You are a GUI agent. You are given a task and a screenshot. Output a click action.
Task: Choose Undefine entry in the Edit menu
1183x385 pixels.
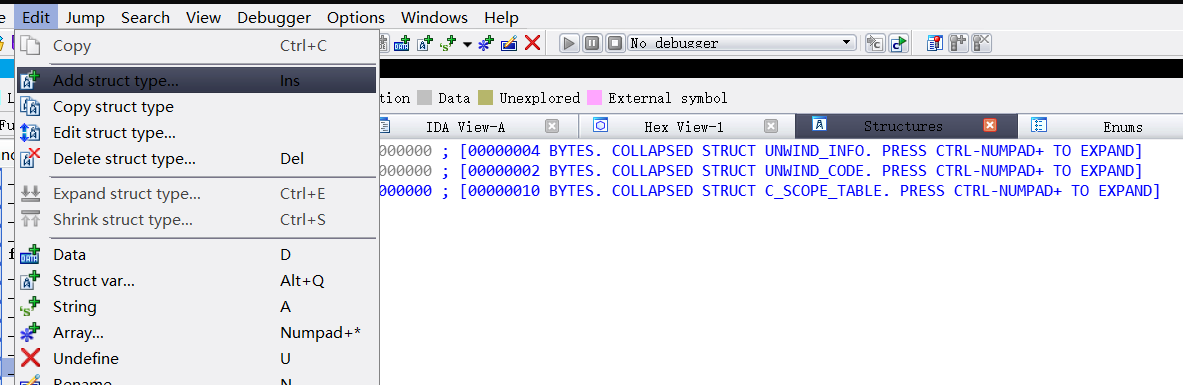[x=196, y=358]
